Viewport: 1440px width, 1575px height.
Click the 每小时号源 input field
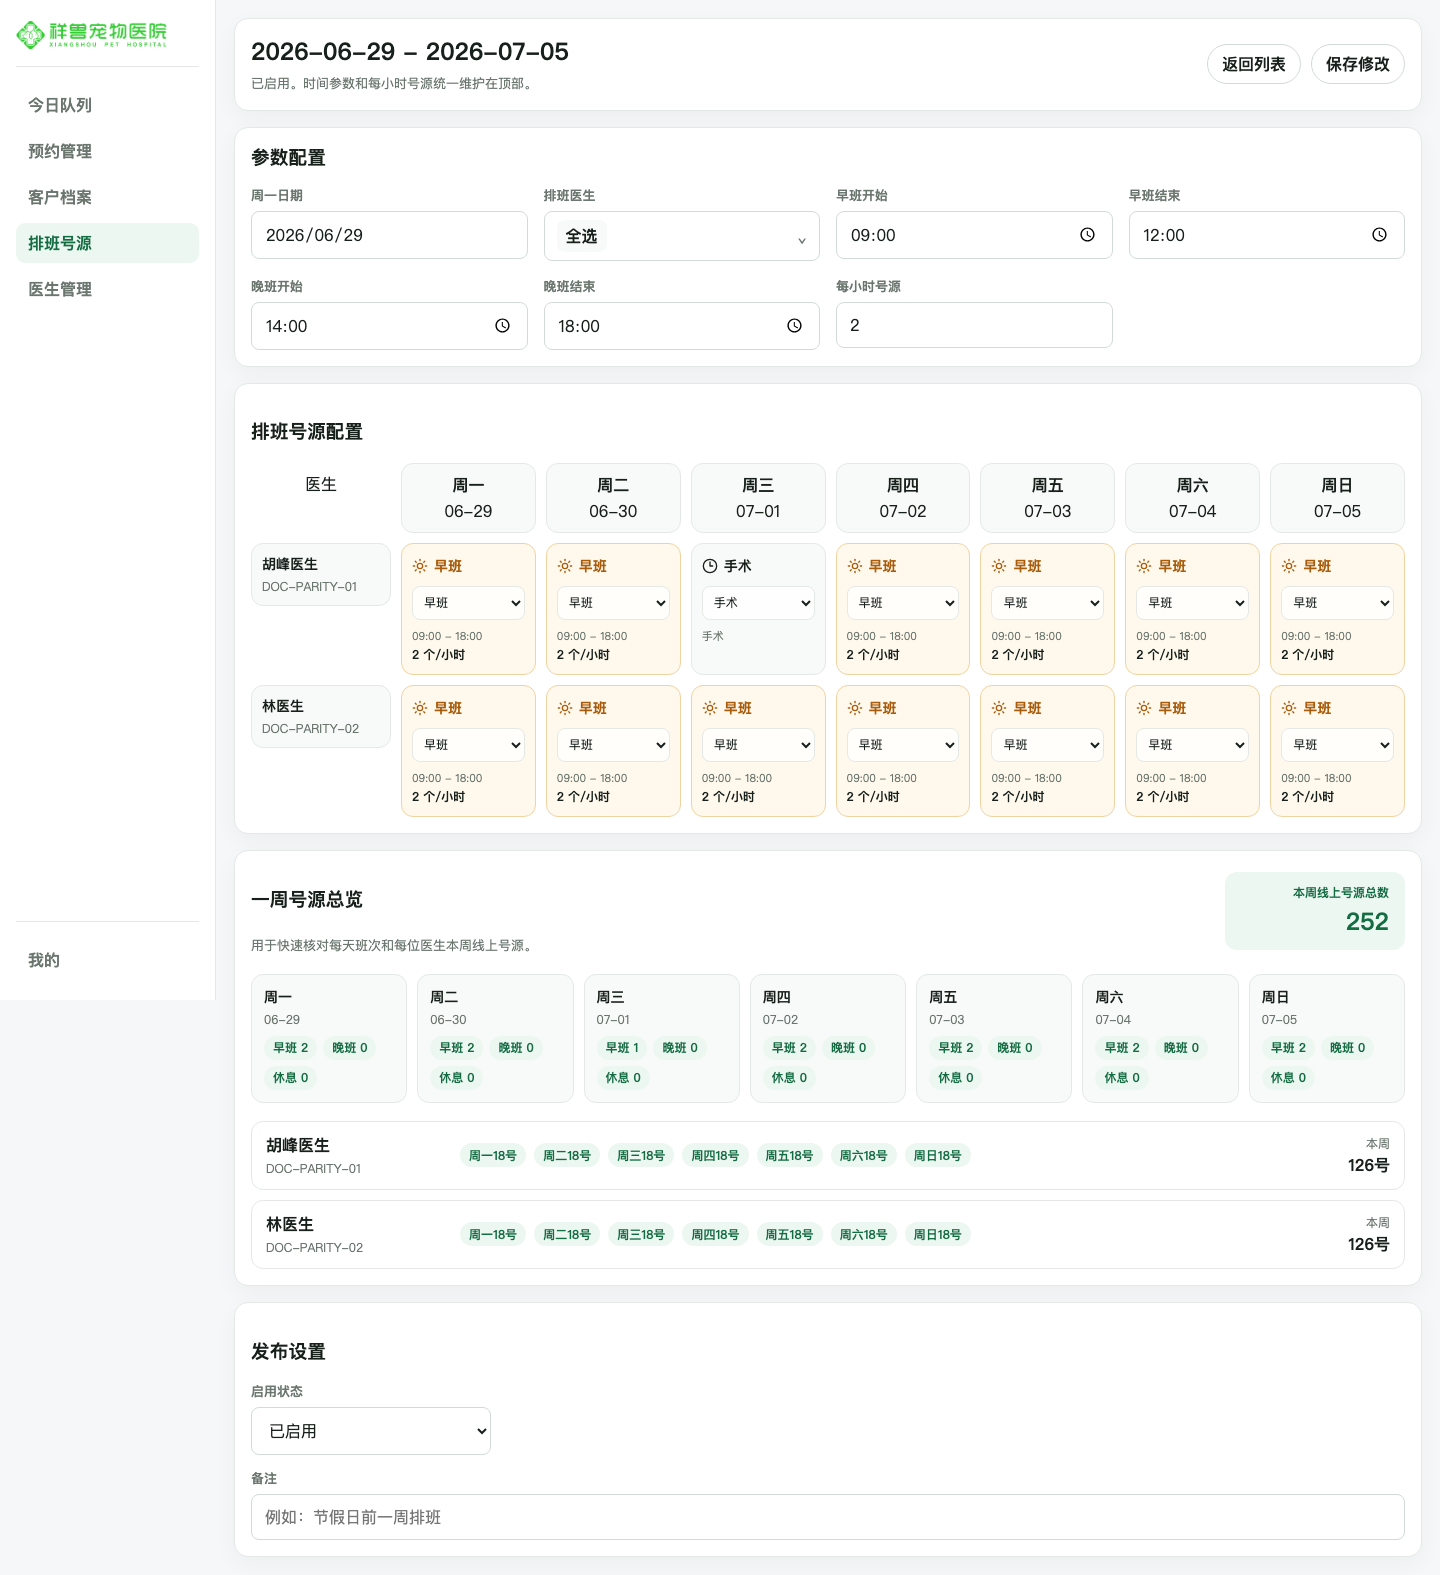tap(974, 325)
